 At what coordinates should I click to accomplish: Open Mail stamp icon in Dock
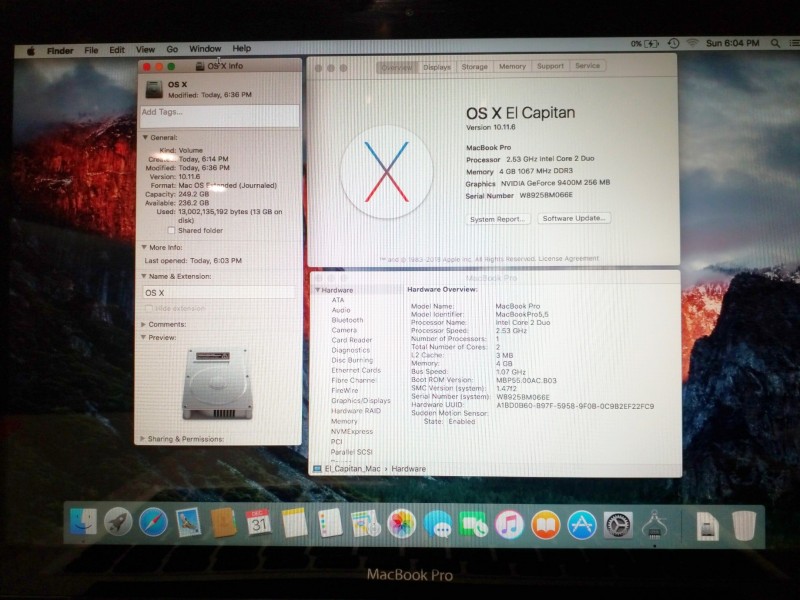pos(188,523)
